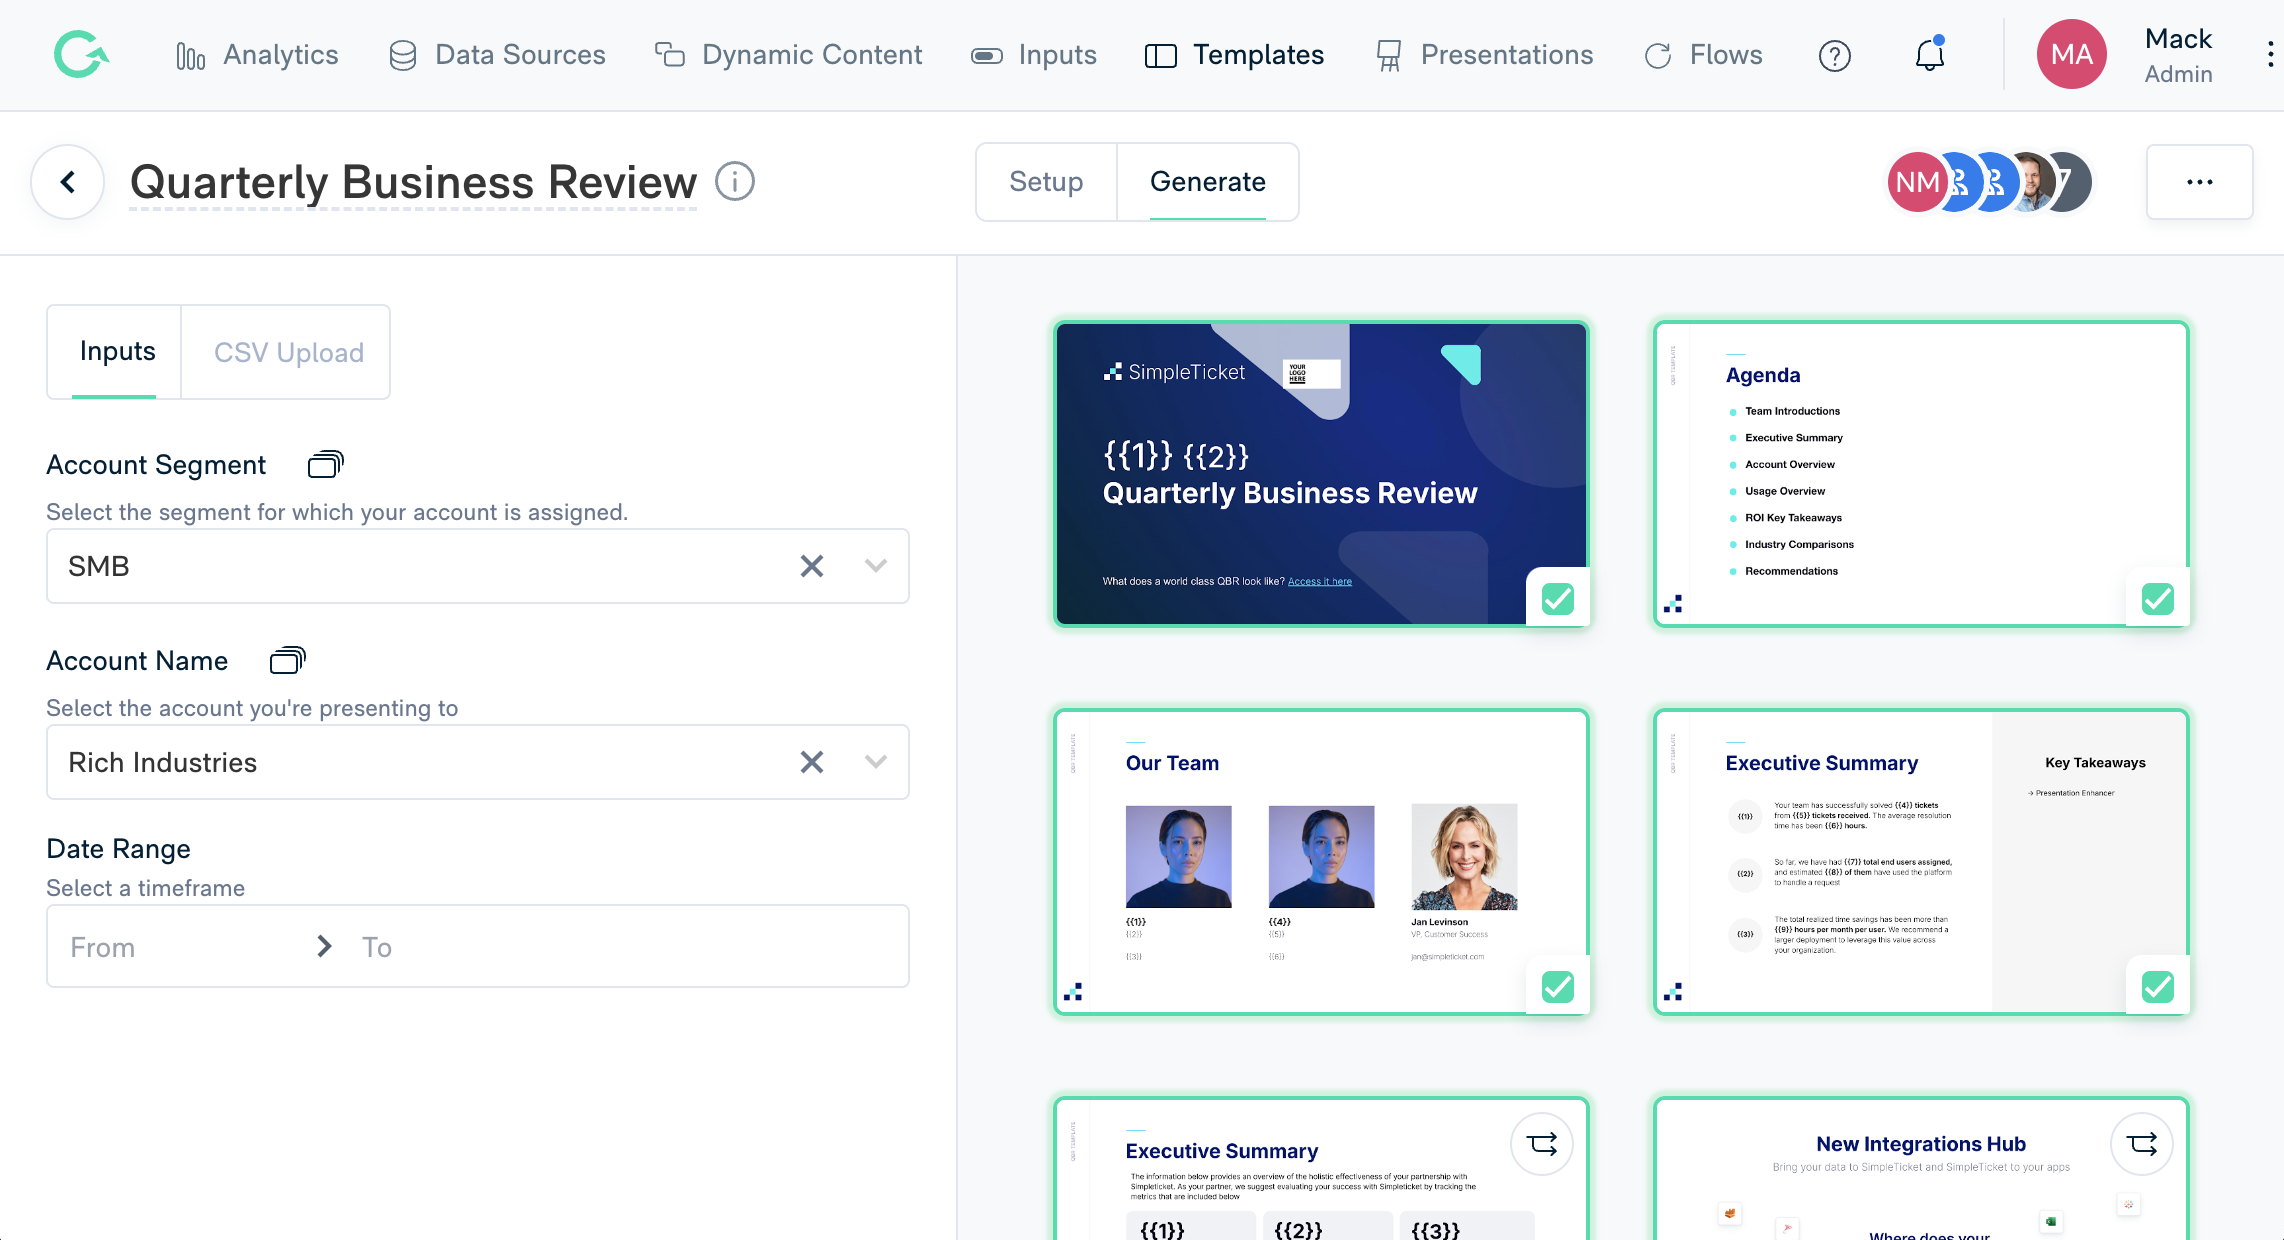Click the Rich Industries account field

click(x=478, y=762)
